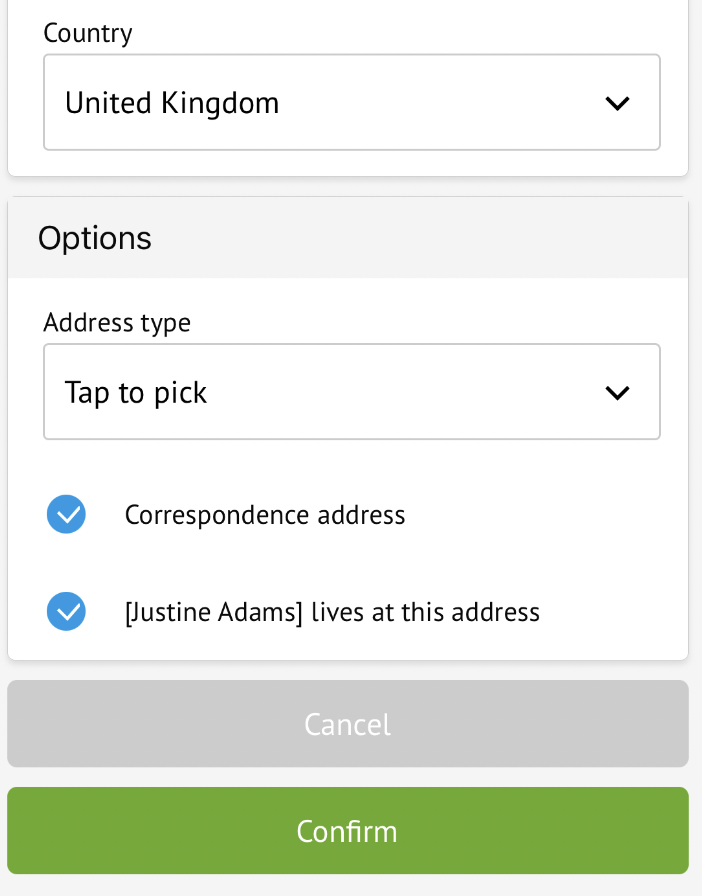Click the "Country" field label
702x896 pixels.
(88, 33)
